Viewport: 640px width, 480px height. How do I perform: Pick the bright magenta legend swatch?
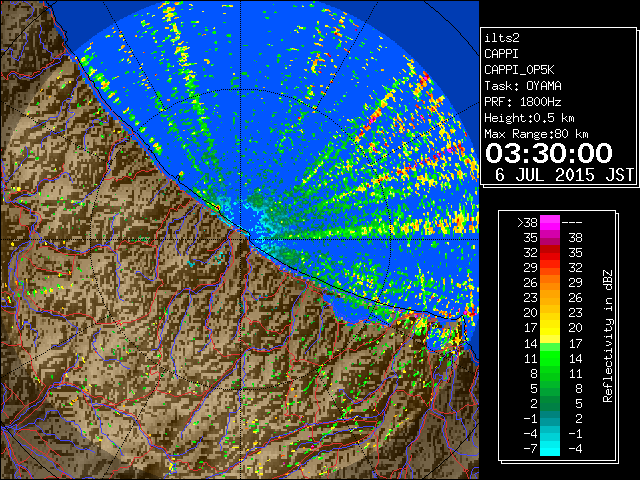(x=550, y=222)
